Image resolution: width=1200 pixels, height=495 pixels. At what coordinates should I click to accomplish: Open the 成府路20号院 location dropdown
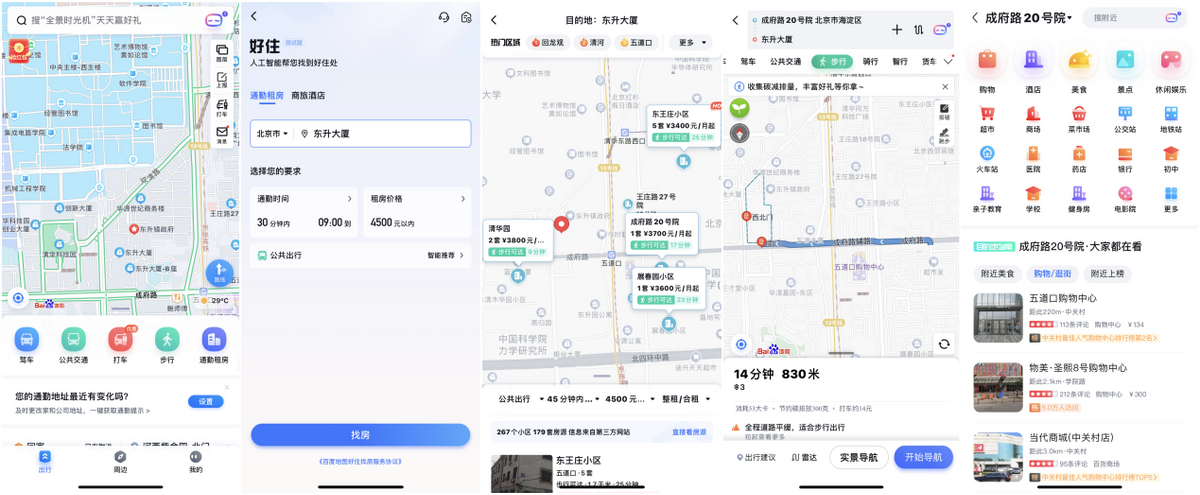point(1028,17)
